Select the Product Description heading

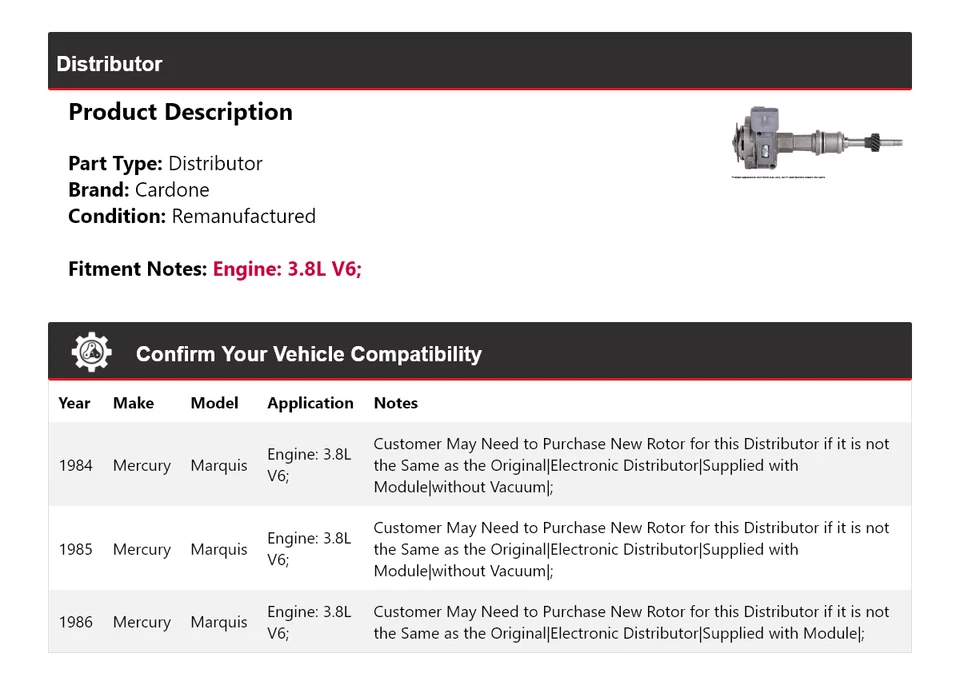pyautogui.click(x=180, y=112)
